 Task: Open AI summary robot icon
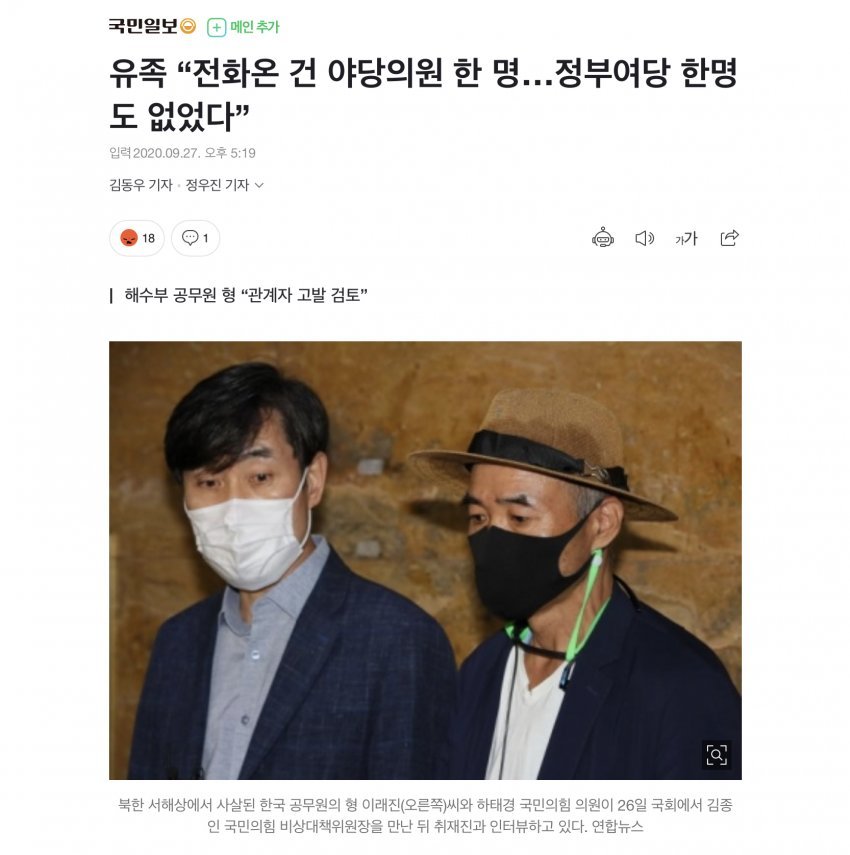point(603,238)
